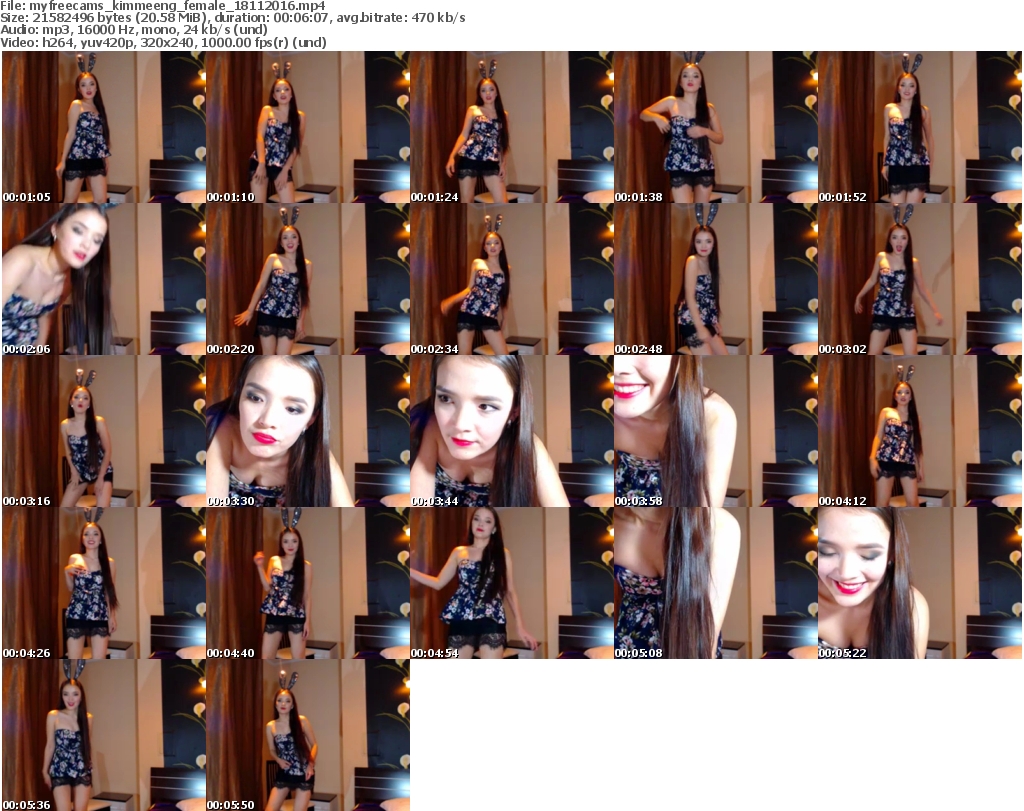The width and height of the screenshot is (1024, 811).
Task: Select the final frame at 00:05:50
Action: 307,735
